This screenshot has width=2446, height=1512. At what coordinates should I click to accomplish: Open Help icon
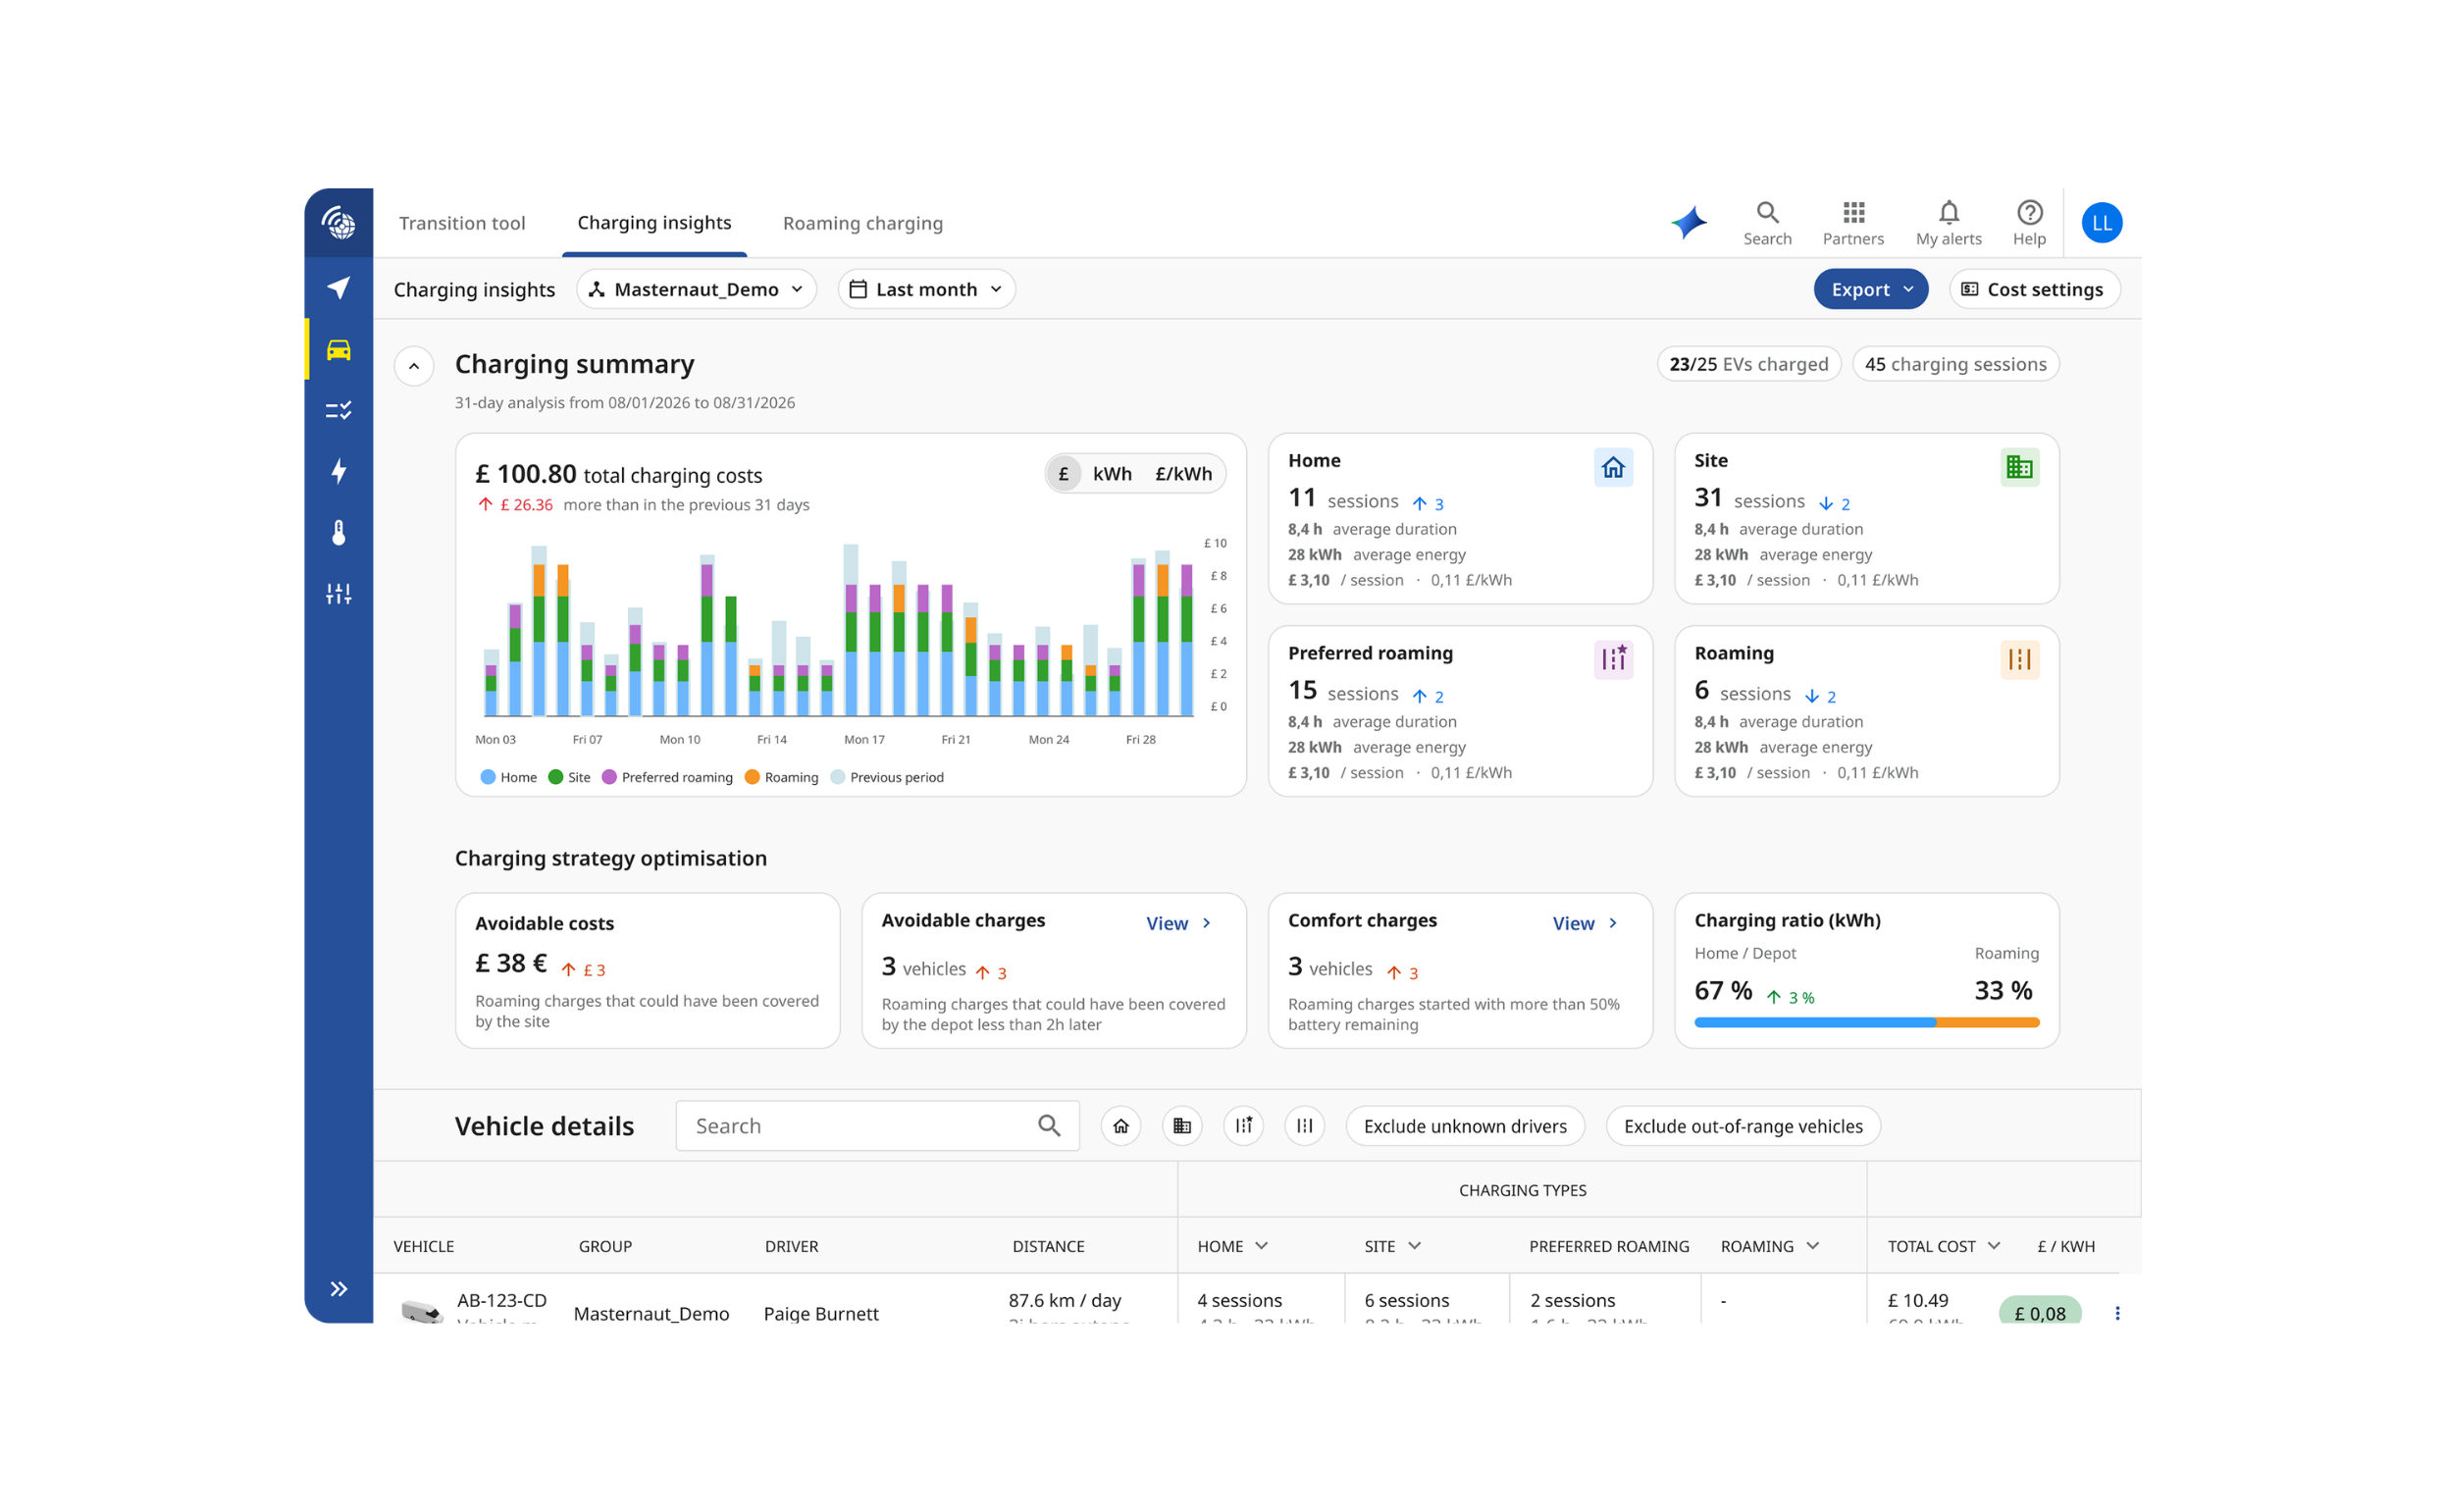(2029, 223)
